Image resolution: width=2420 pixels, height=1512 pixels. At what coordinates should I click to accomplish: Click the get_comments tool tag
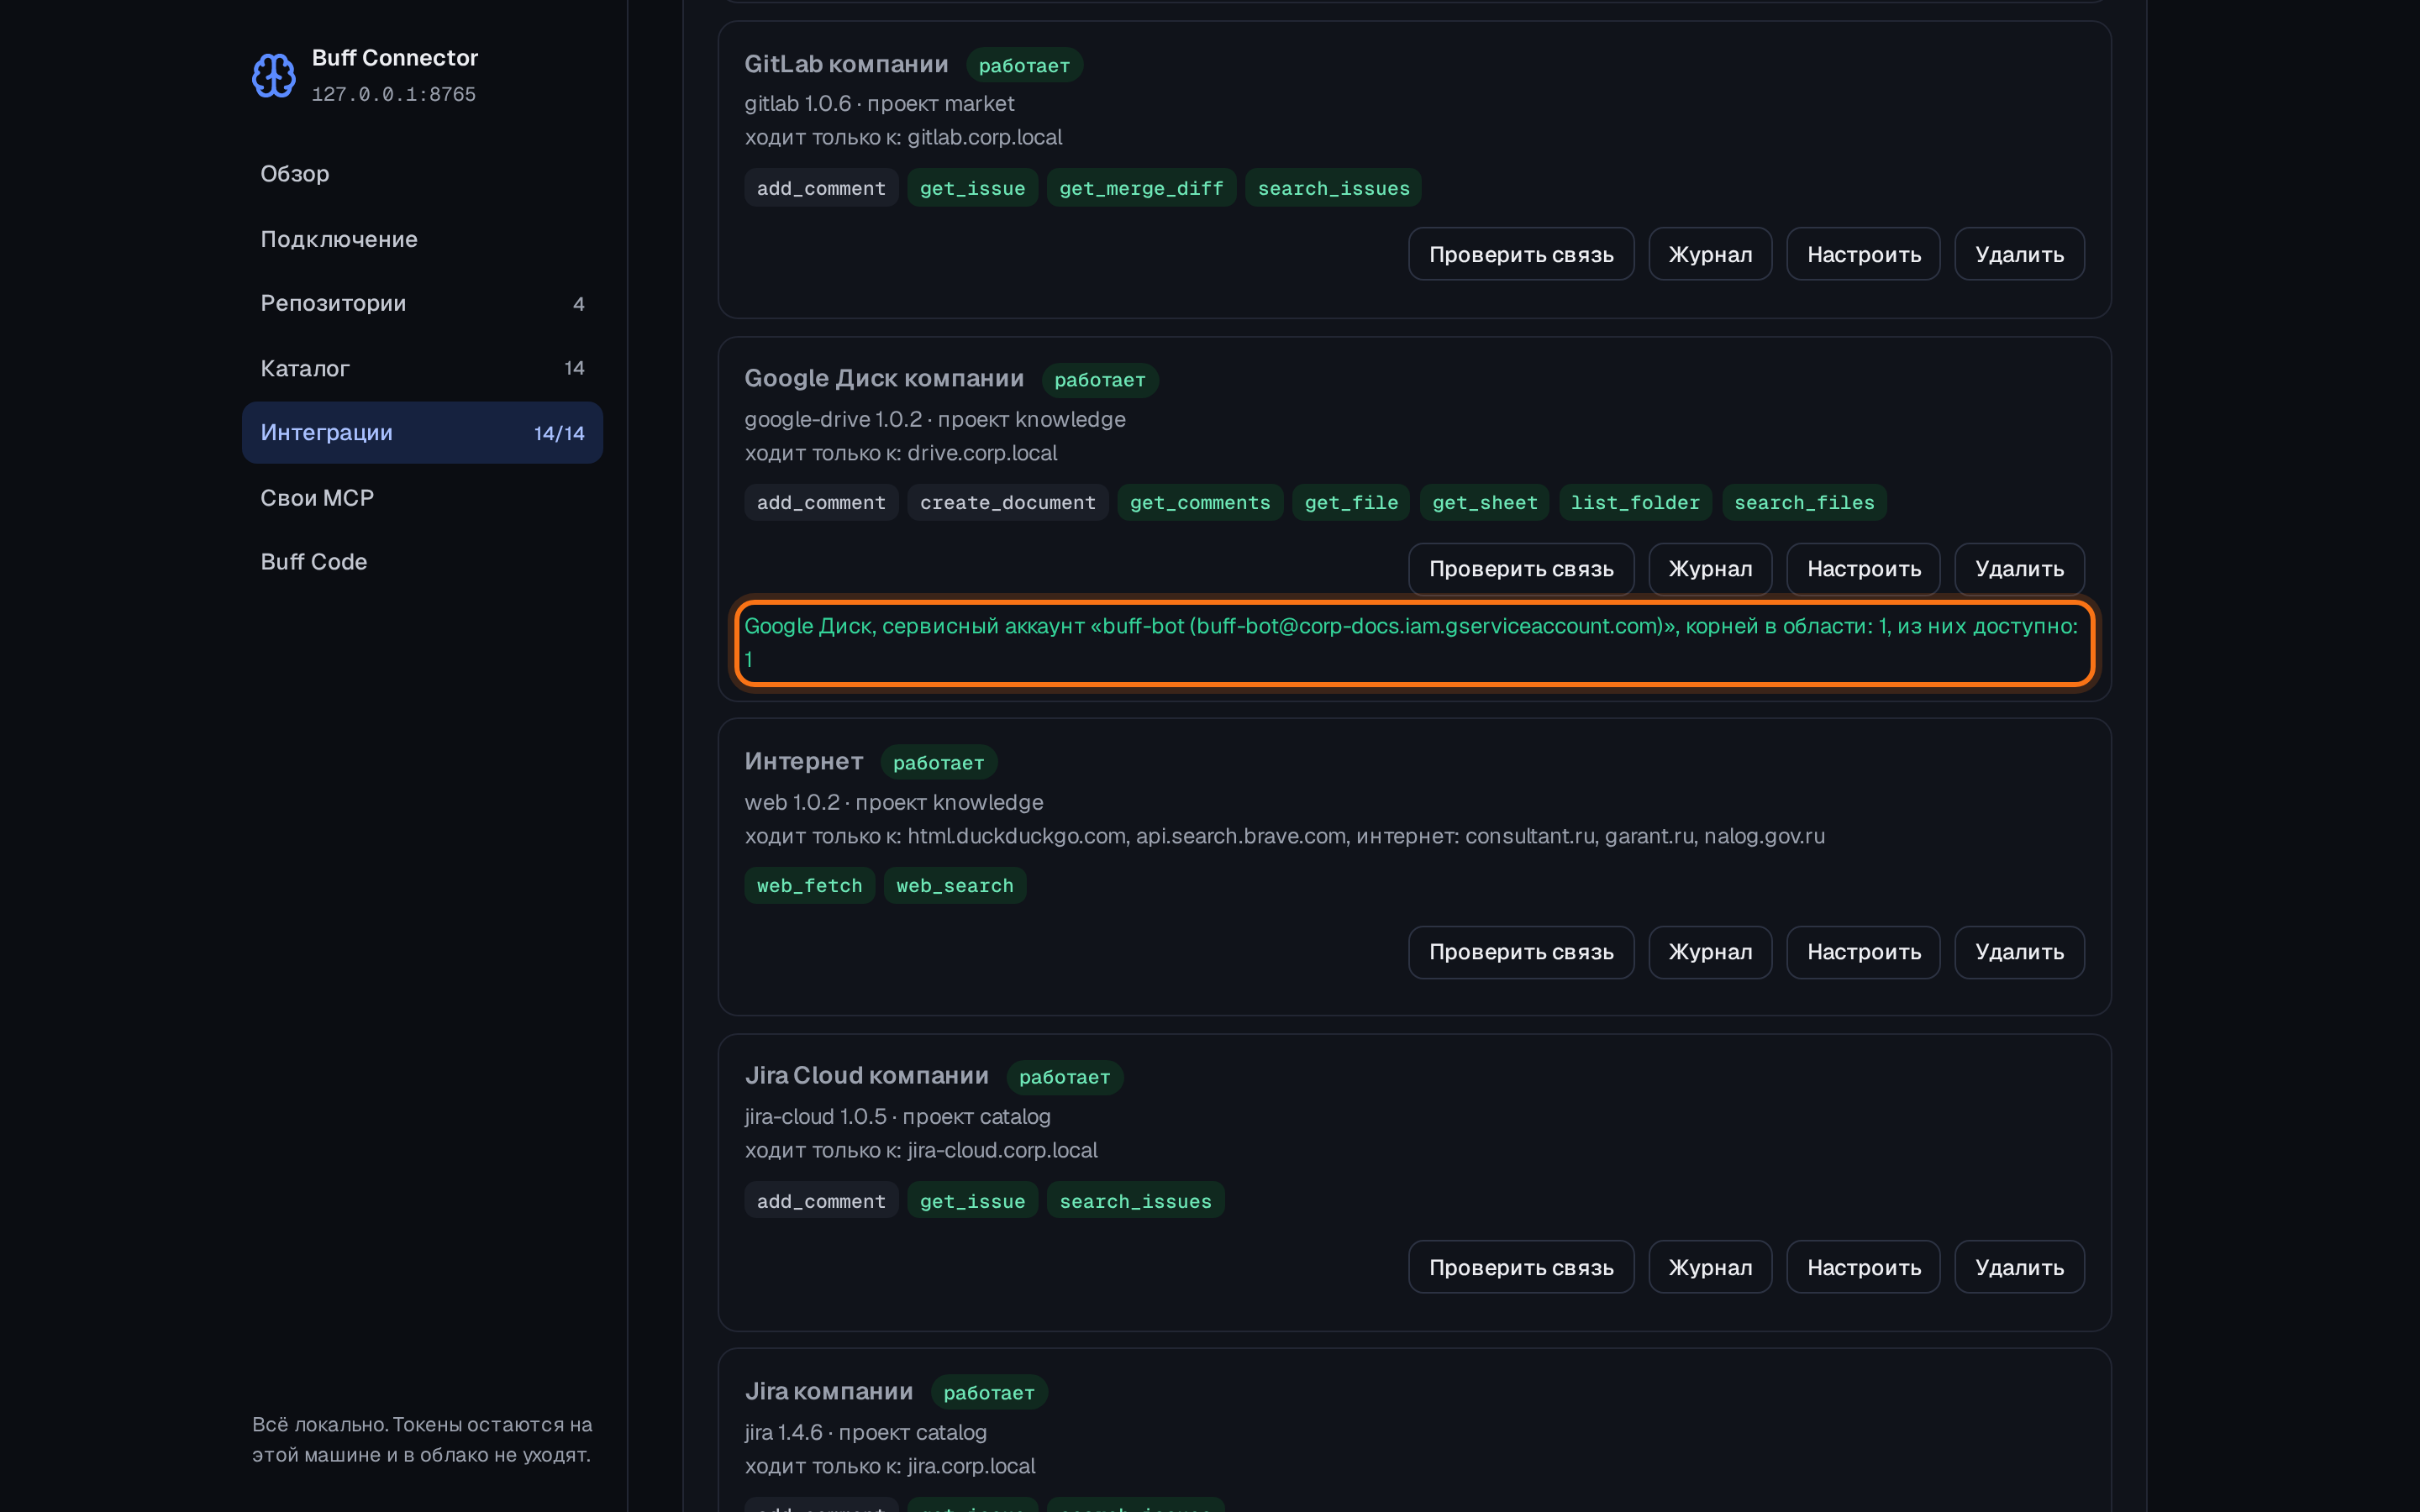point(1199,502)
